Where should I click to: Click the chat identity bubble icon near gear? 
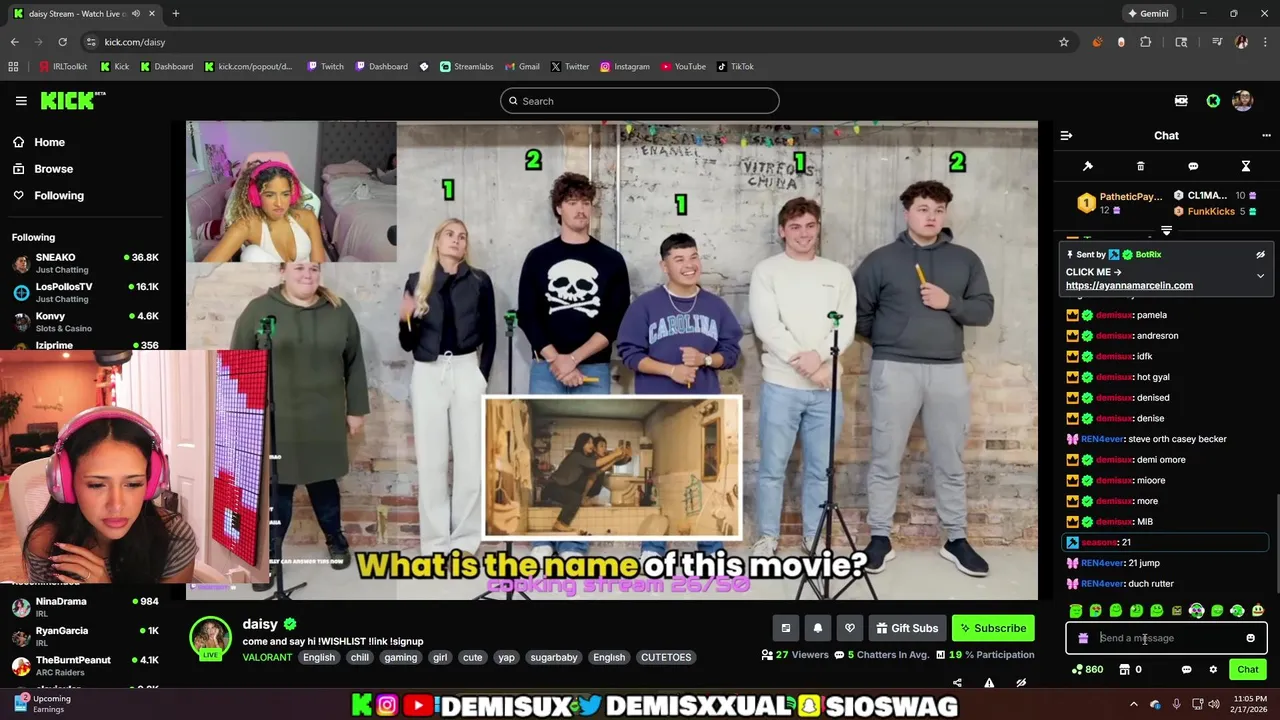[1187, 670]
